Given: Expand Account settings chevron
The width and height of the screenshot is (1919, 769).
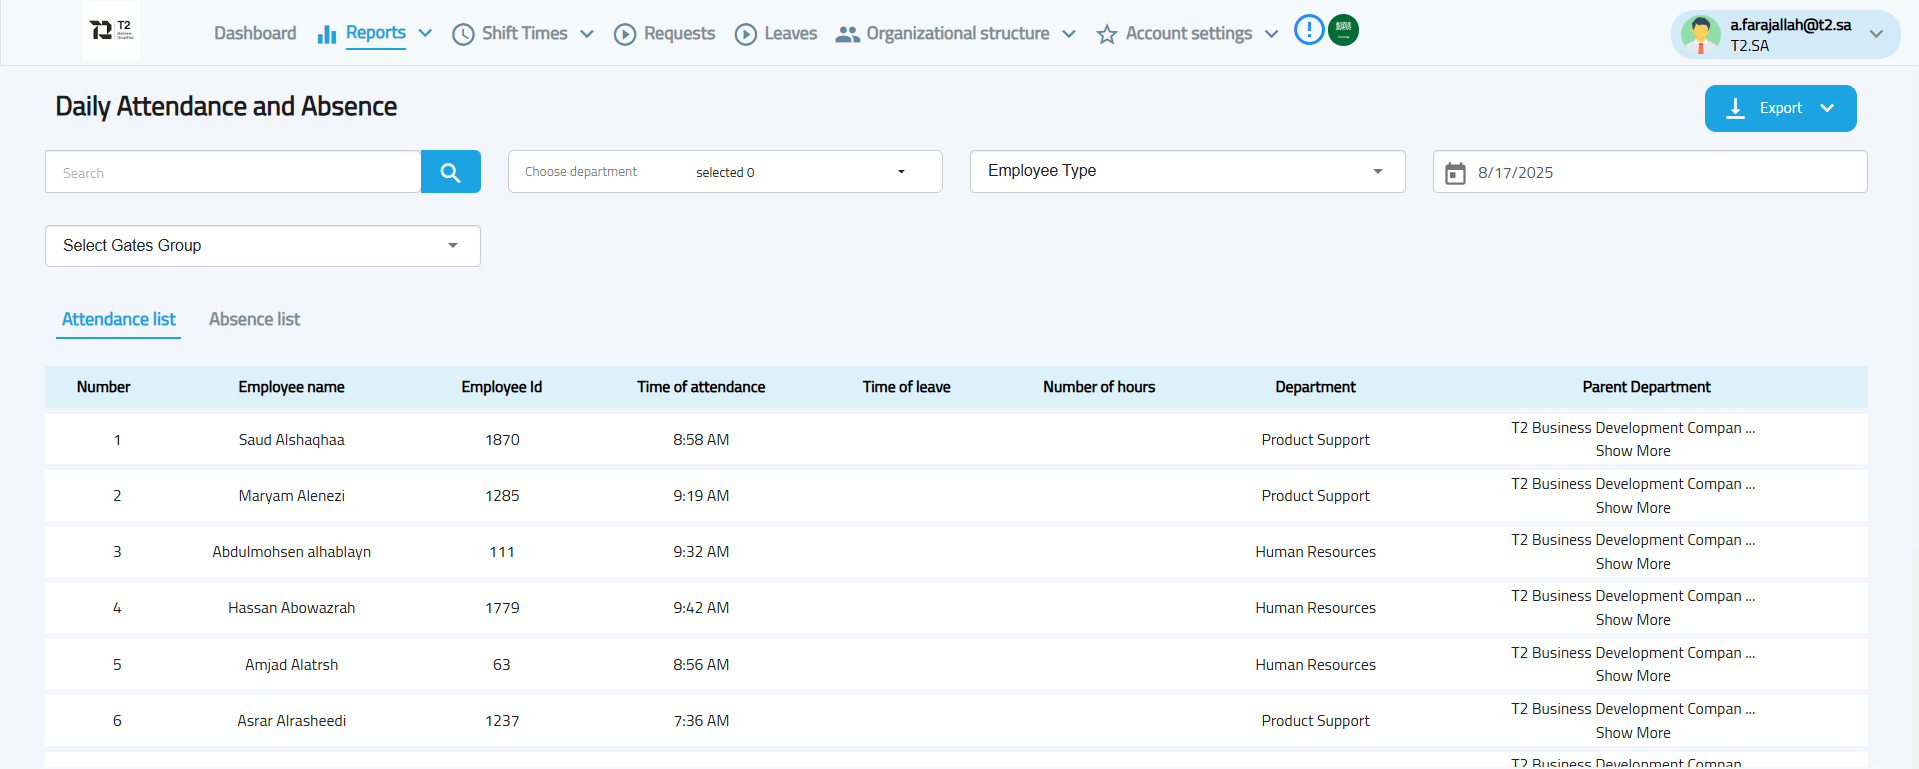Looking at the screenshot, I should click(1272, 34).
